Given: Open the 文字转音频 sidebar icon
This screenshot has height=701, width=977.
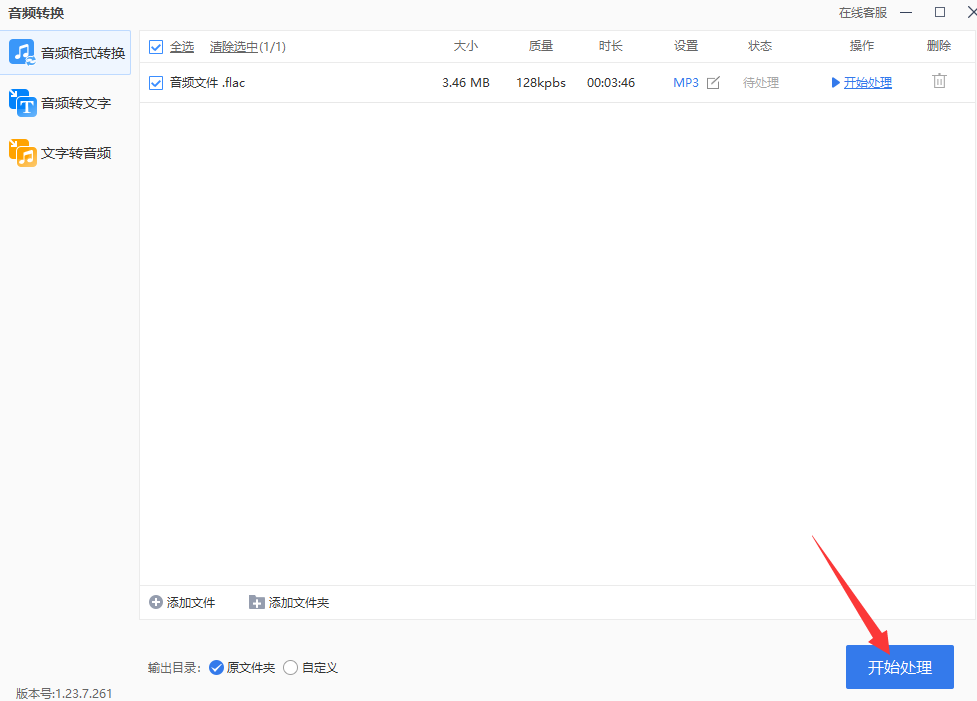Looking at the screenshot, I should 22,153.
